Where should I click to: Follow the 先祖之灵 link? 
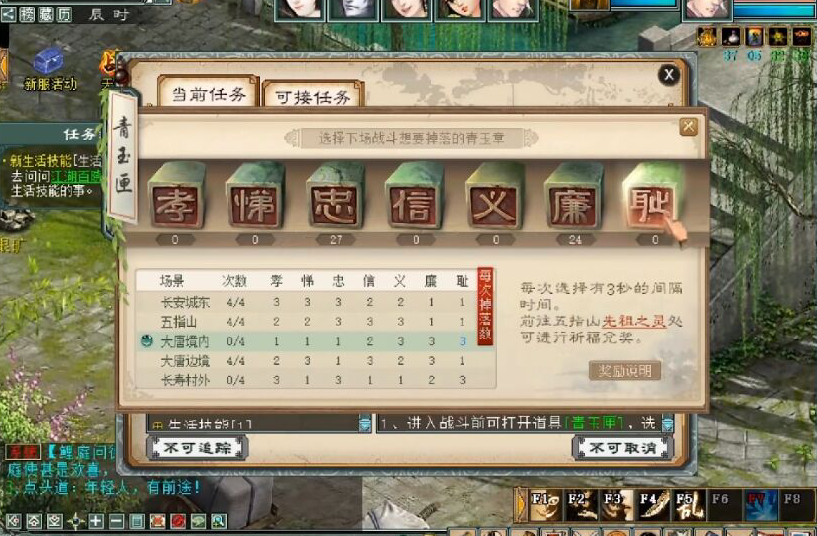tap(634, 321)
